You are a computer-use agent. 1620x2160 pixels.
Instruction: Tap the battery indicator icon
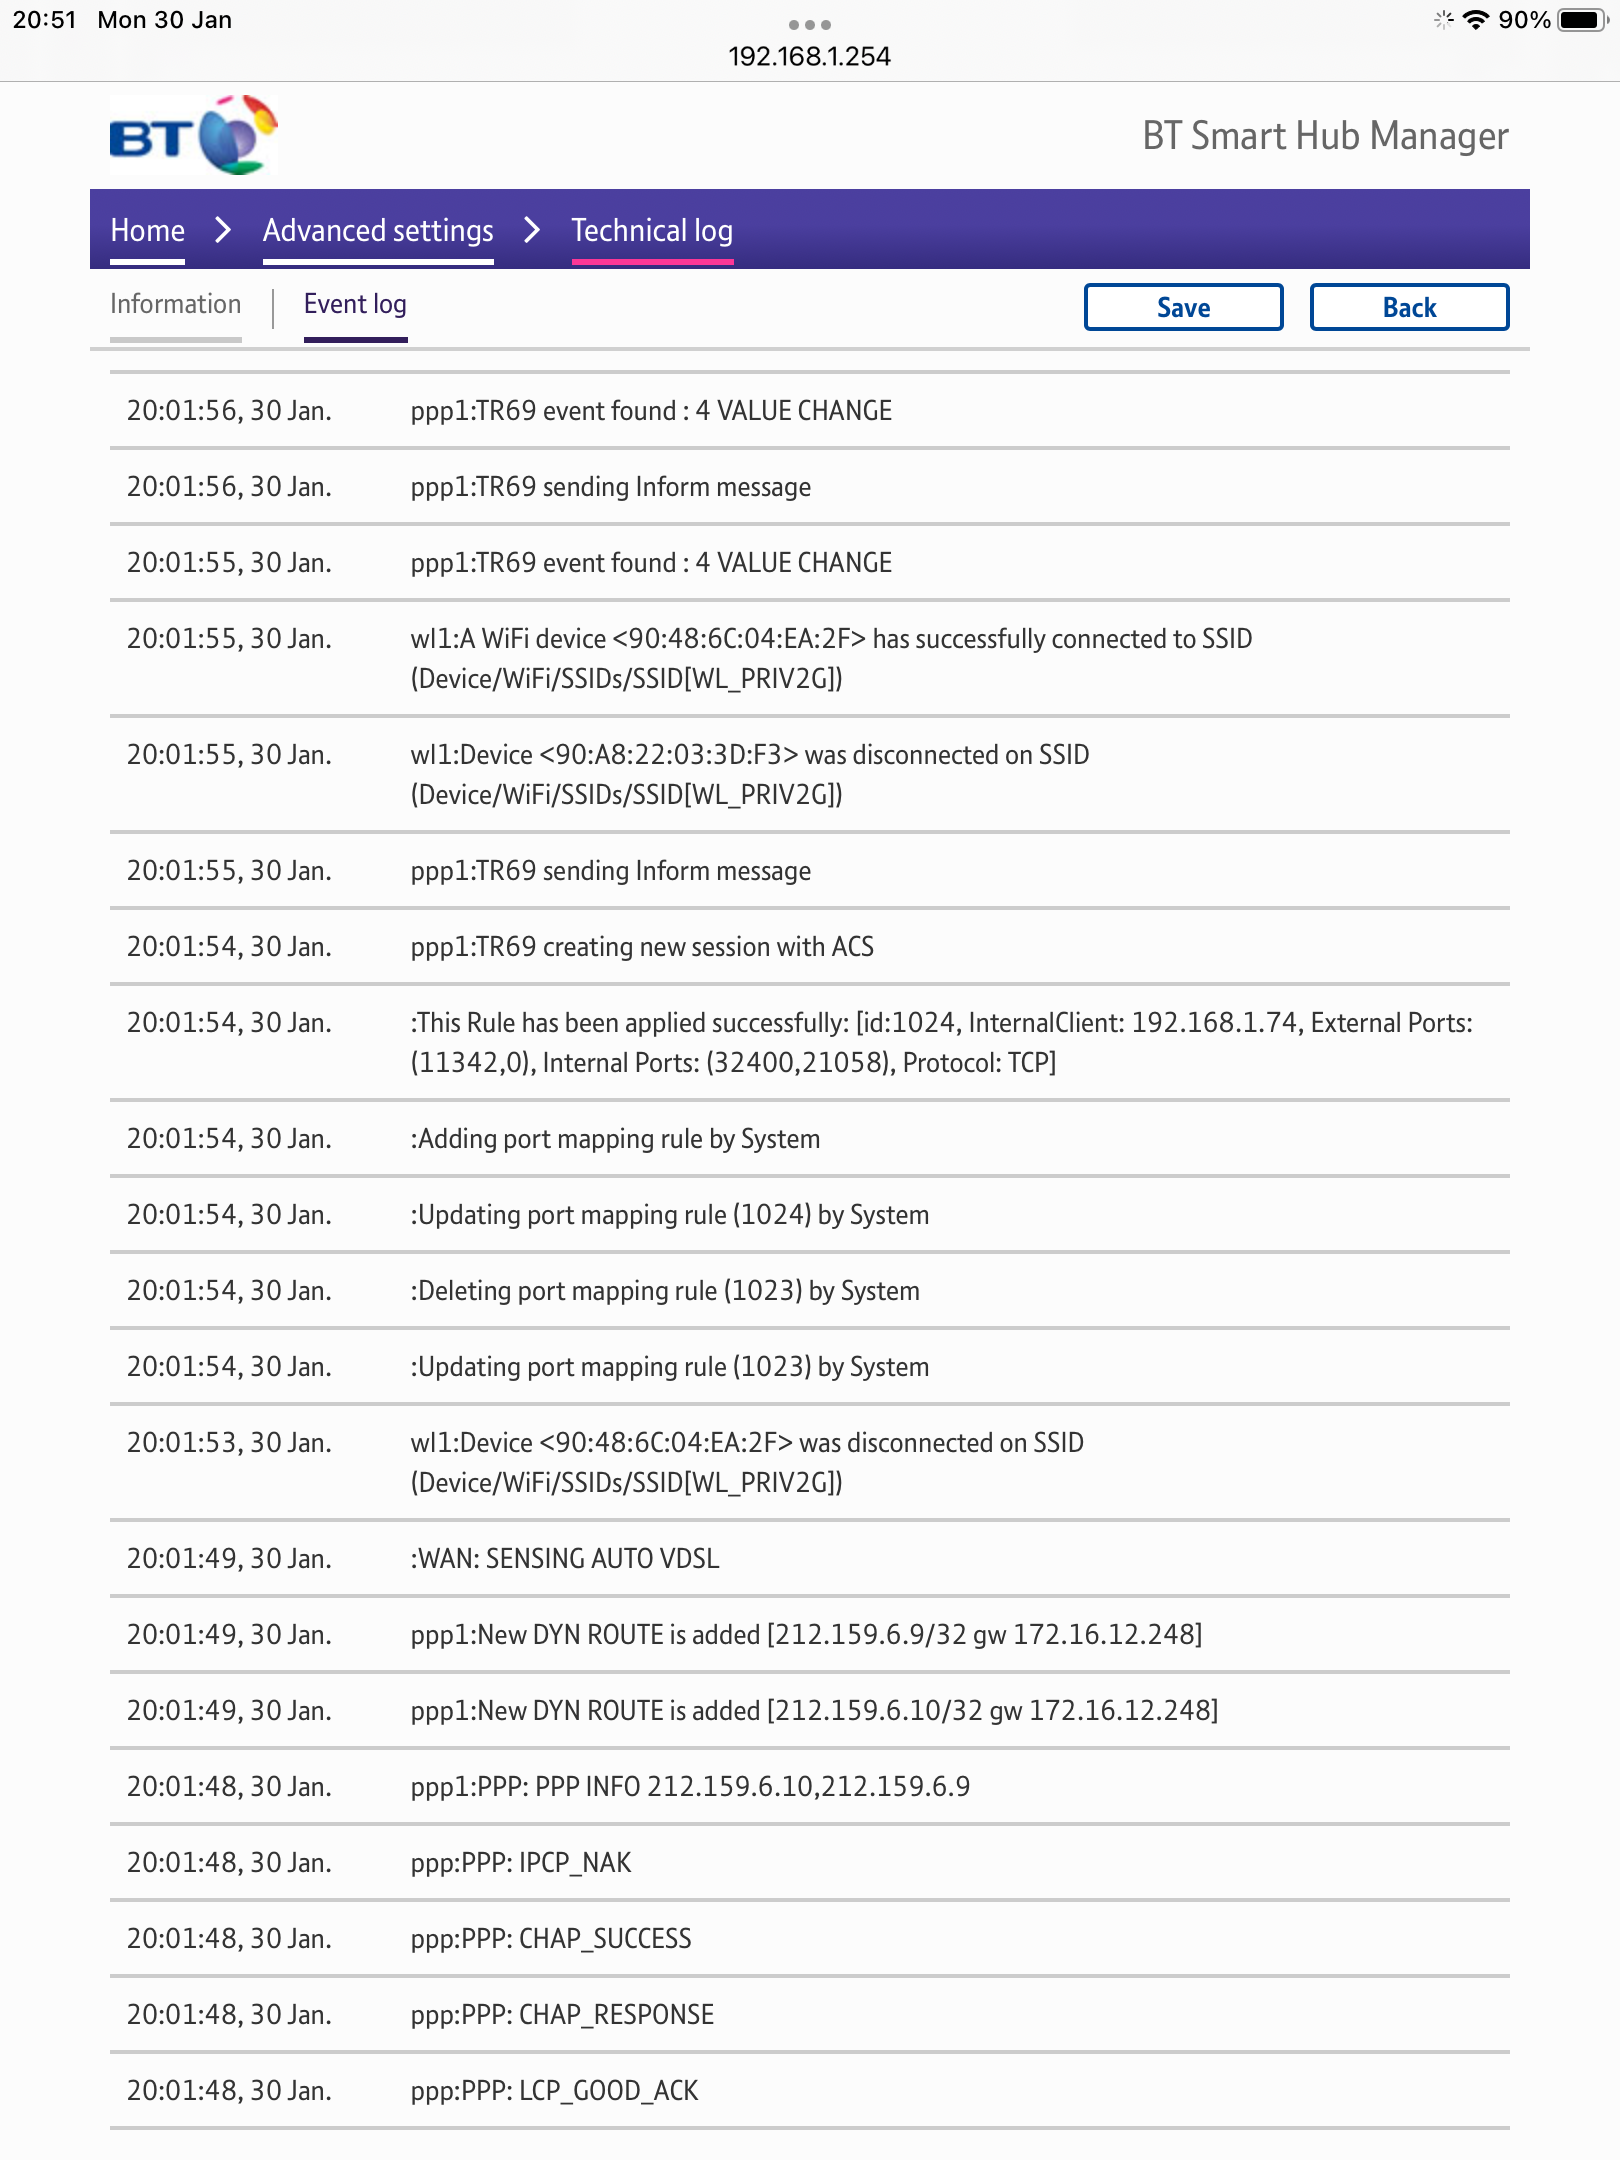pyautogui.click(x=1581, y=19)
